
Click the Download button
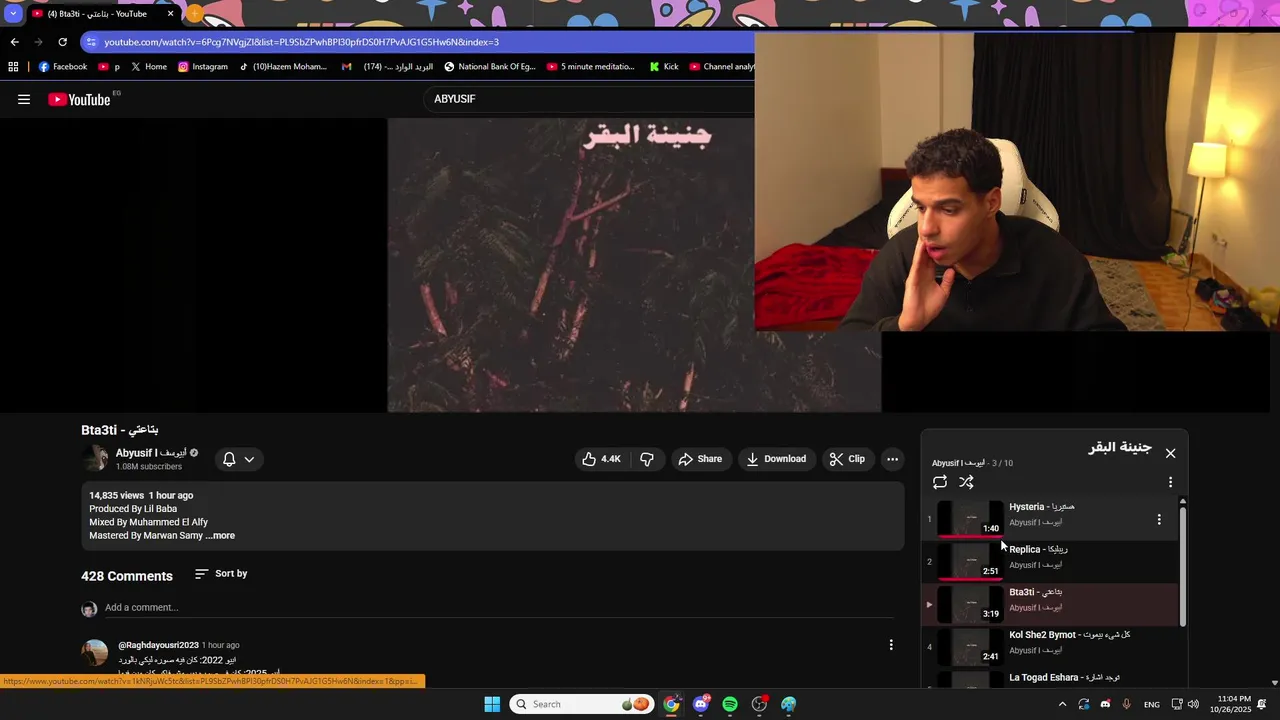[x=776, y=459]
